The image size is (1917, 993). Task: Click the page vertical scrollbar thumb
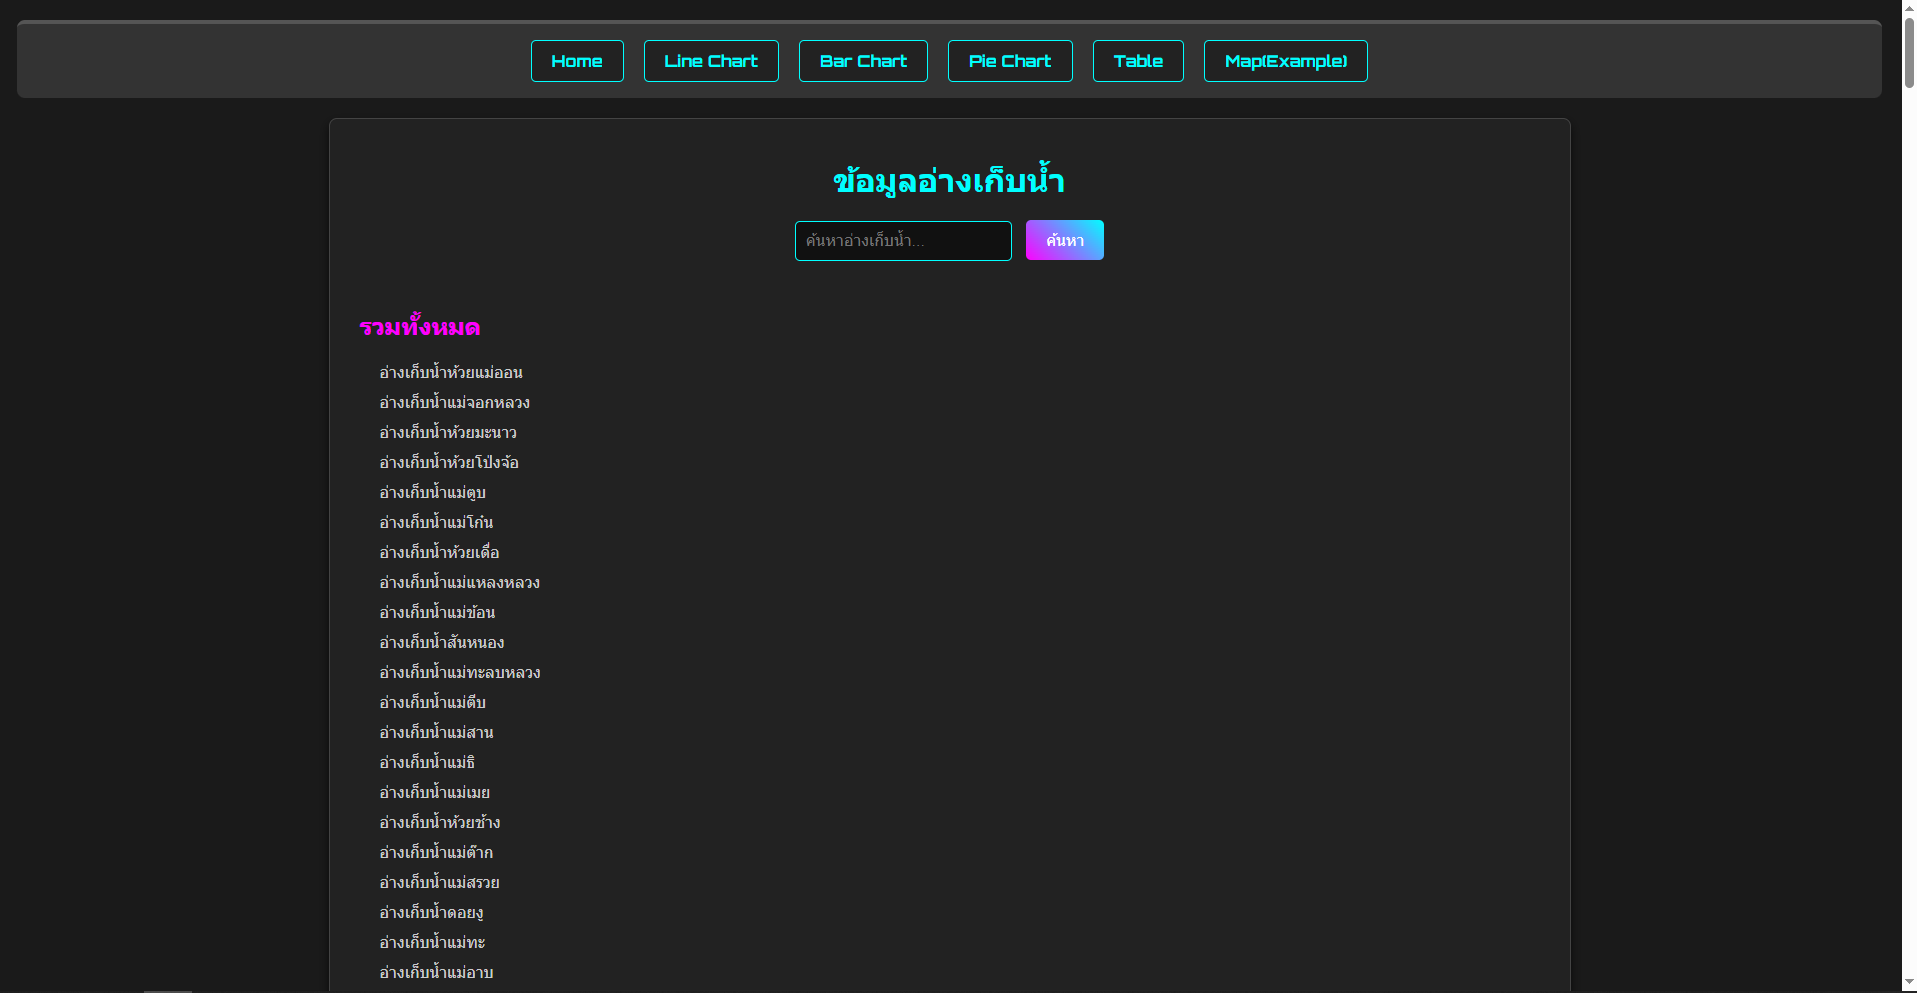[x=1908, y=50]
